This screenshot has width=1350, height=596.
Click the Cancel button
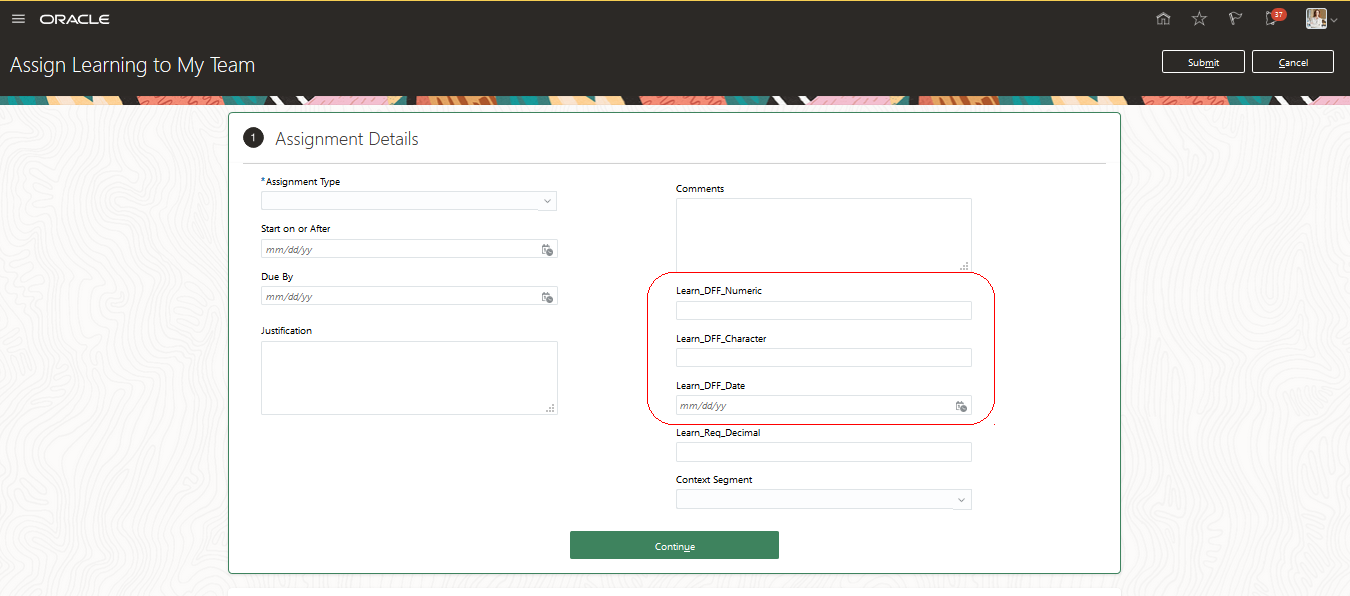1293,62
